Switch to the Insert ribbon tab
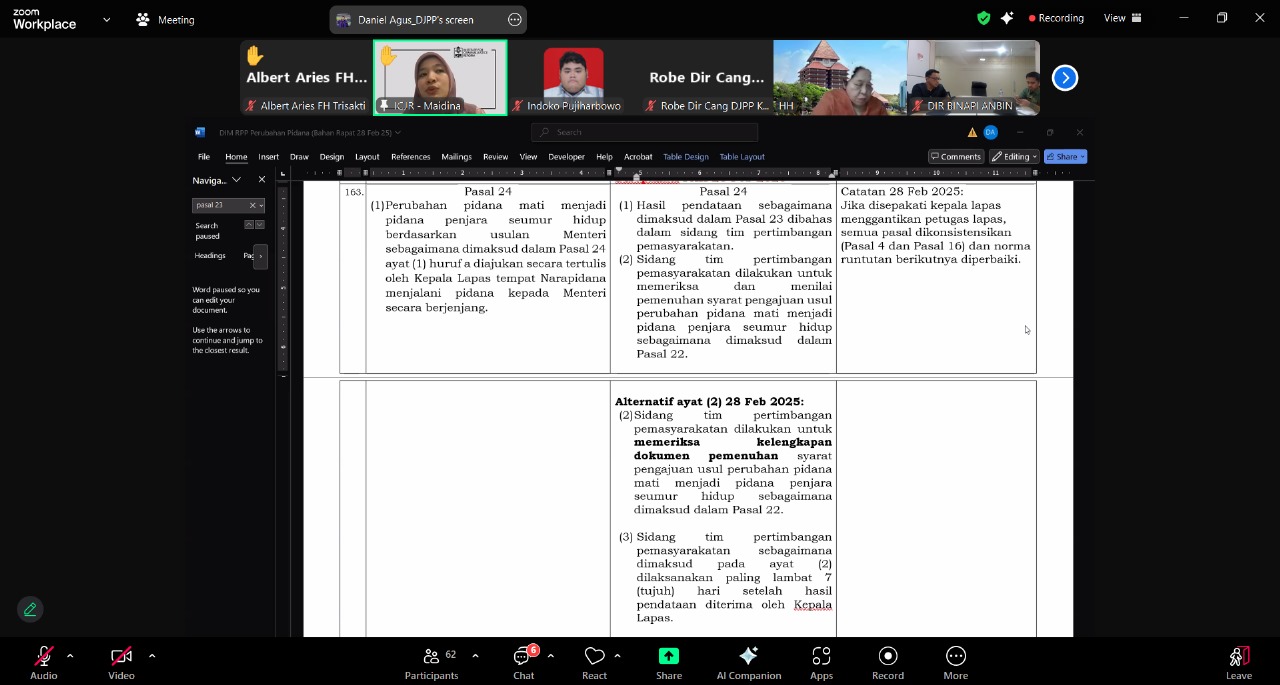The width and height of the screenshot is (1280, 685). point(268,157)
